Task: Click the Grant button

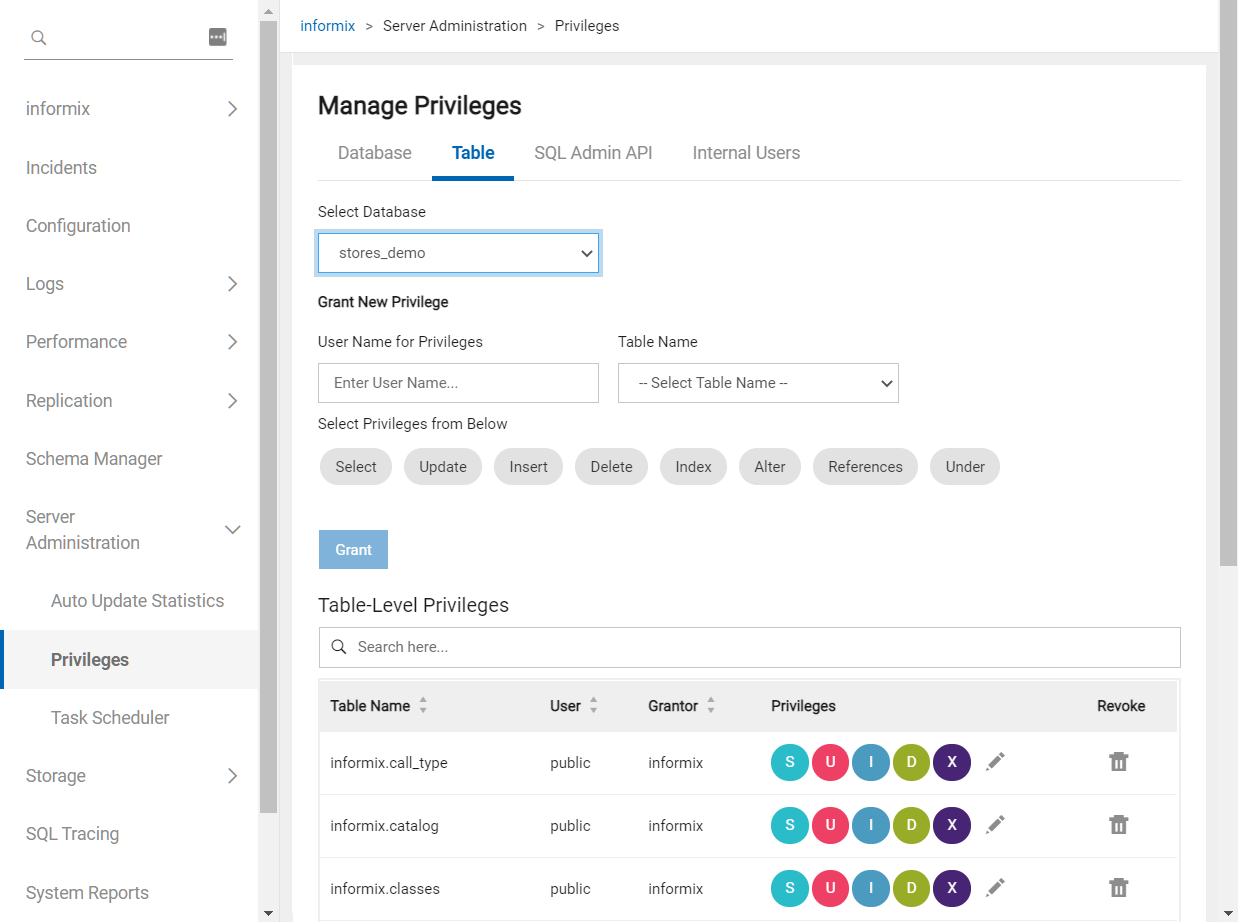Action: click(353, 550)
